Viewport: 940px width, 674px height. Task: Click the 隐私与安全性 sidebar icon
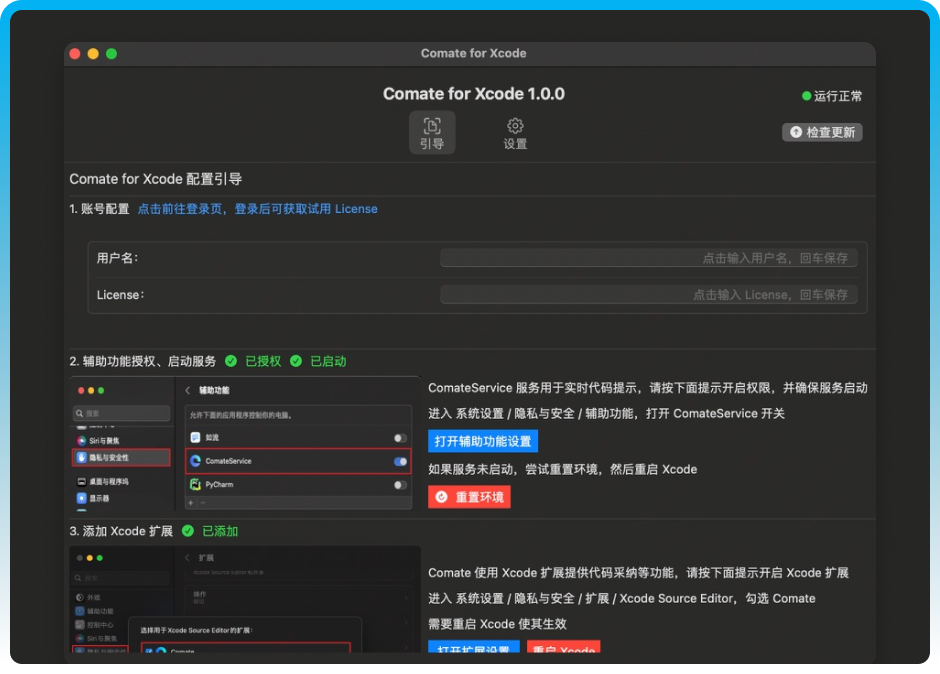click(x=83, y=457)
